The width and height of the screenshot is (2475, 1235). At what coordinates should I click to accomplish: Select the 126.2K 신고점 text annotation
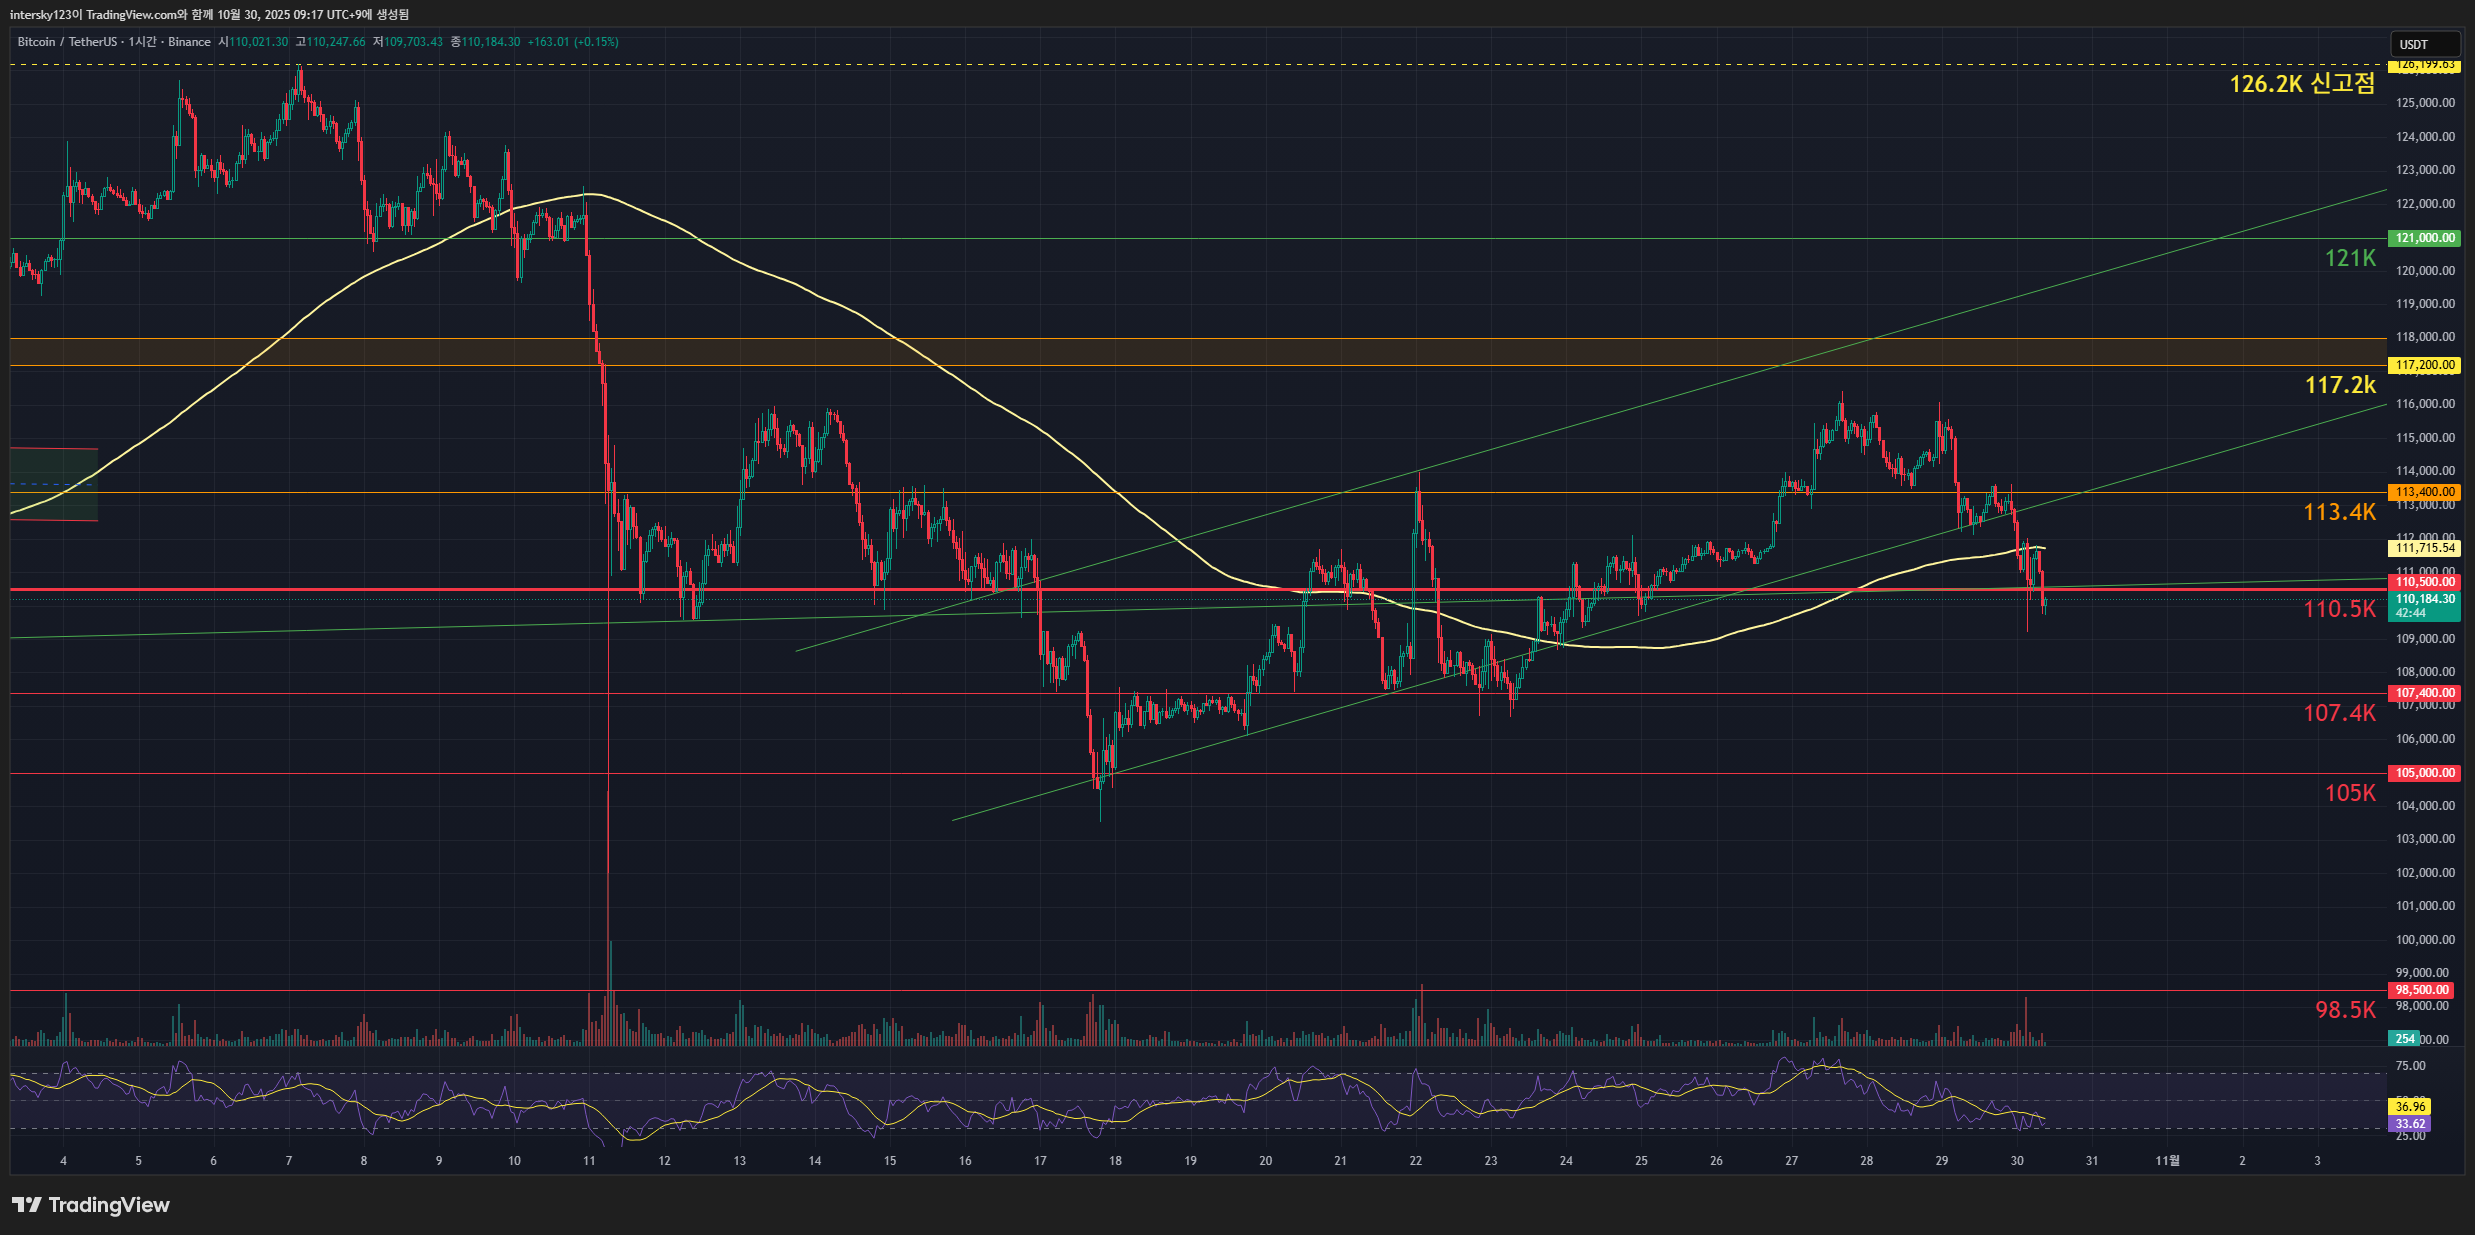pos(2301,84)
